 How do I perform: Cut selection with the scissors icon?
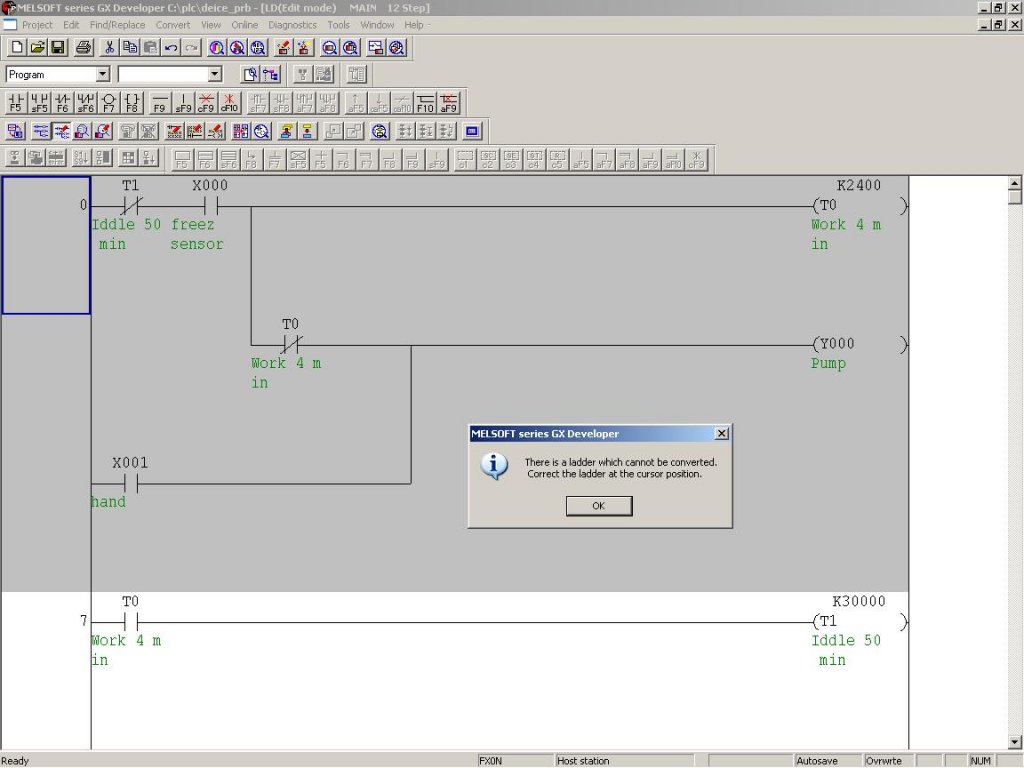[109, 48]
